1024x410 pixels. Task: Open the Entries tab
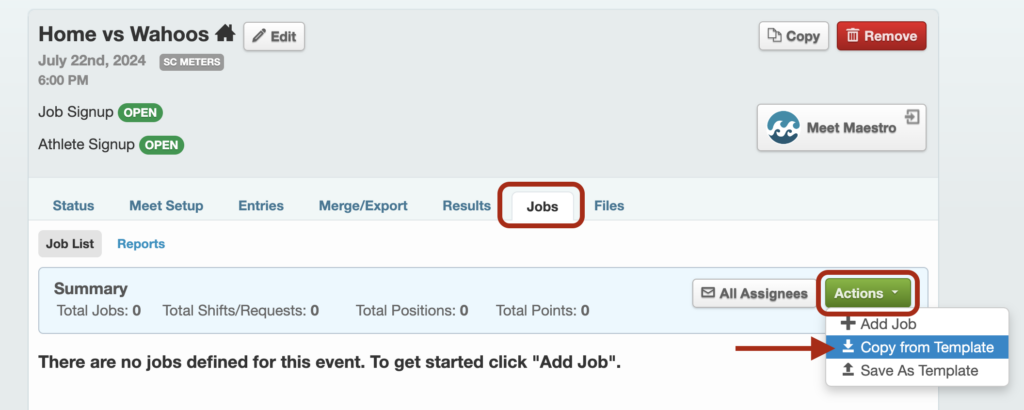pyautogui.click(x=261, y=206)
